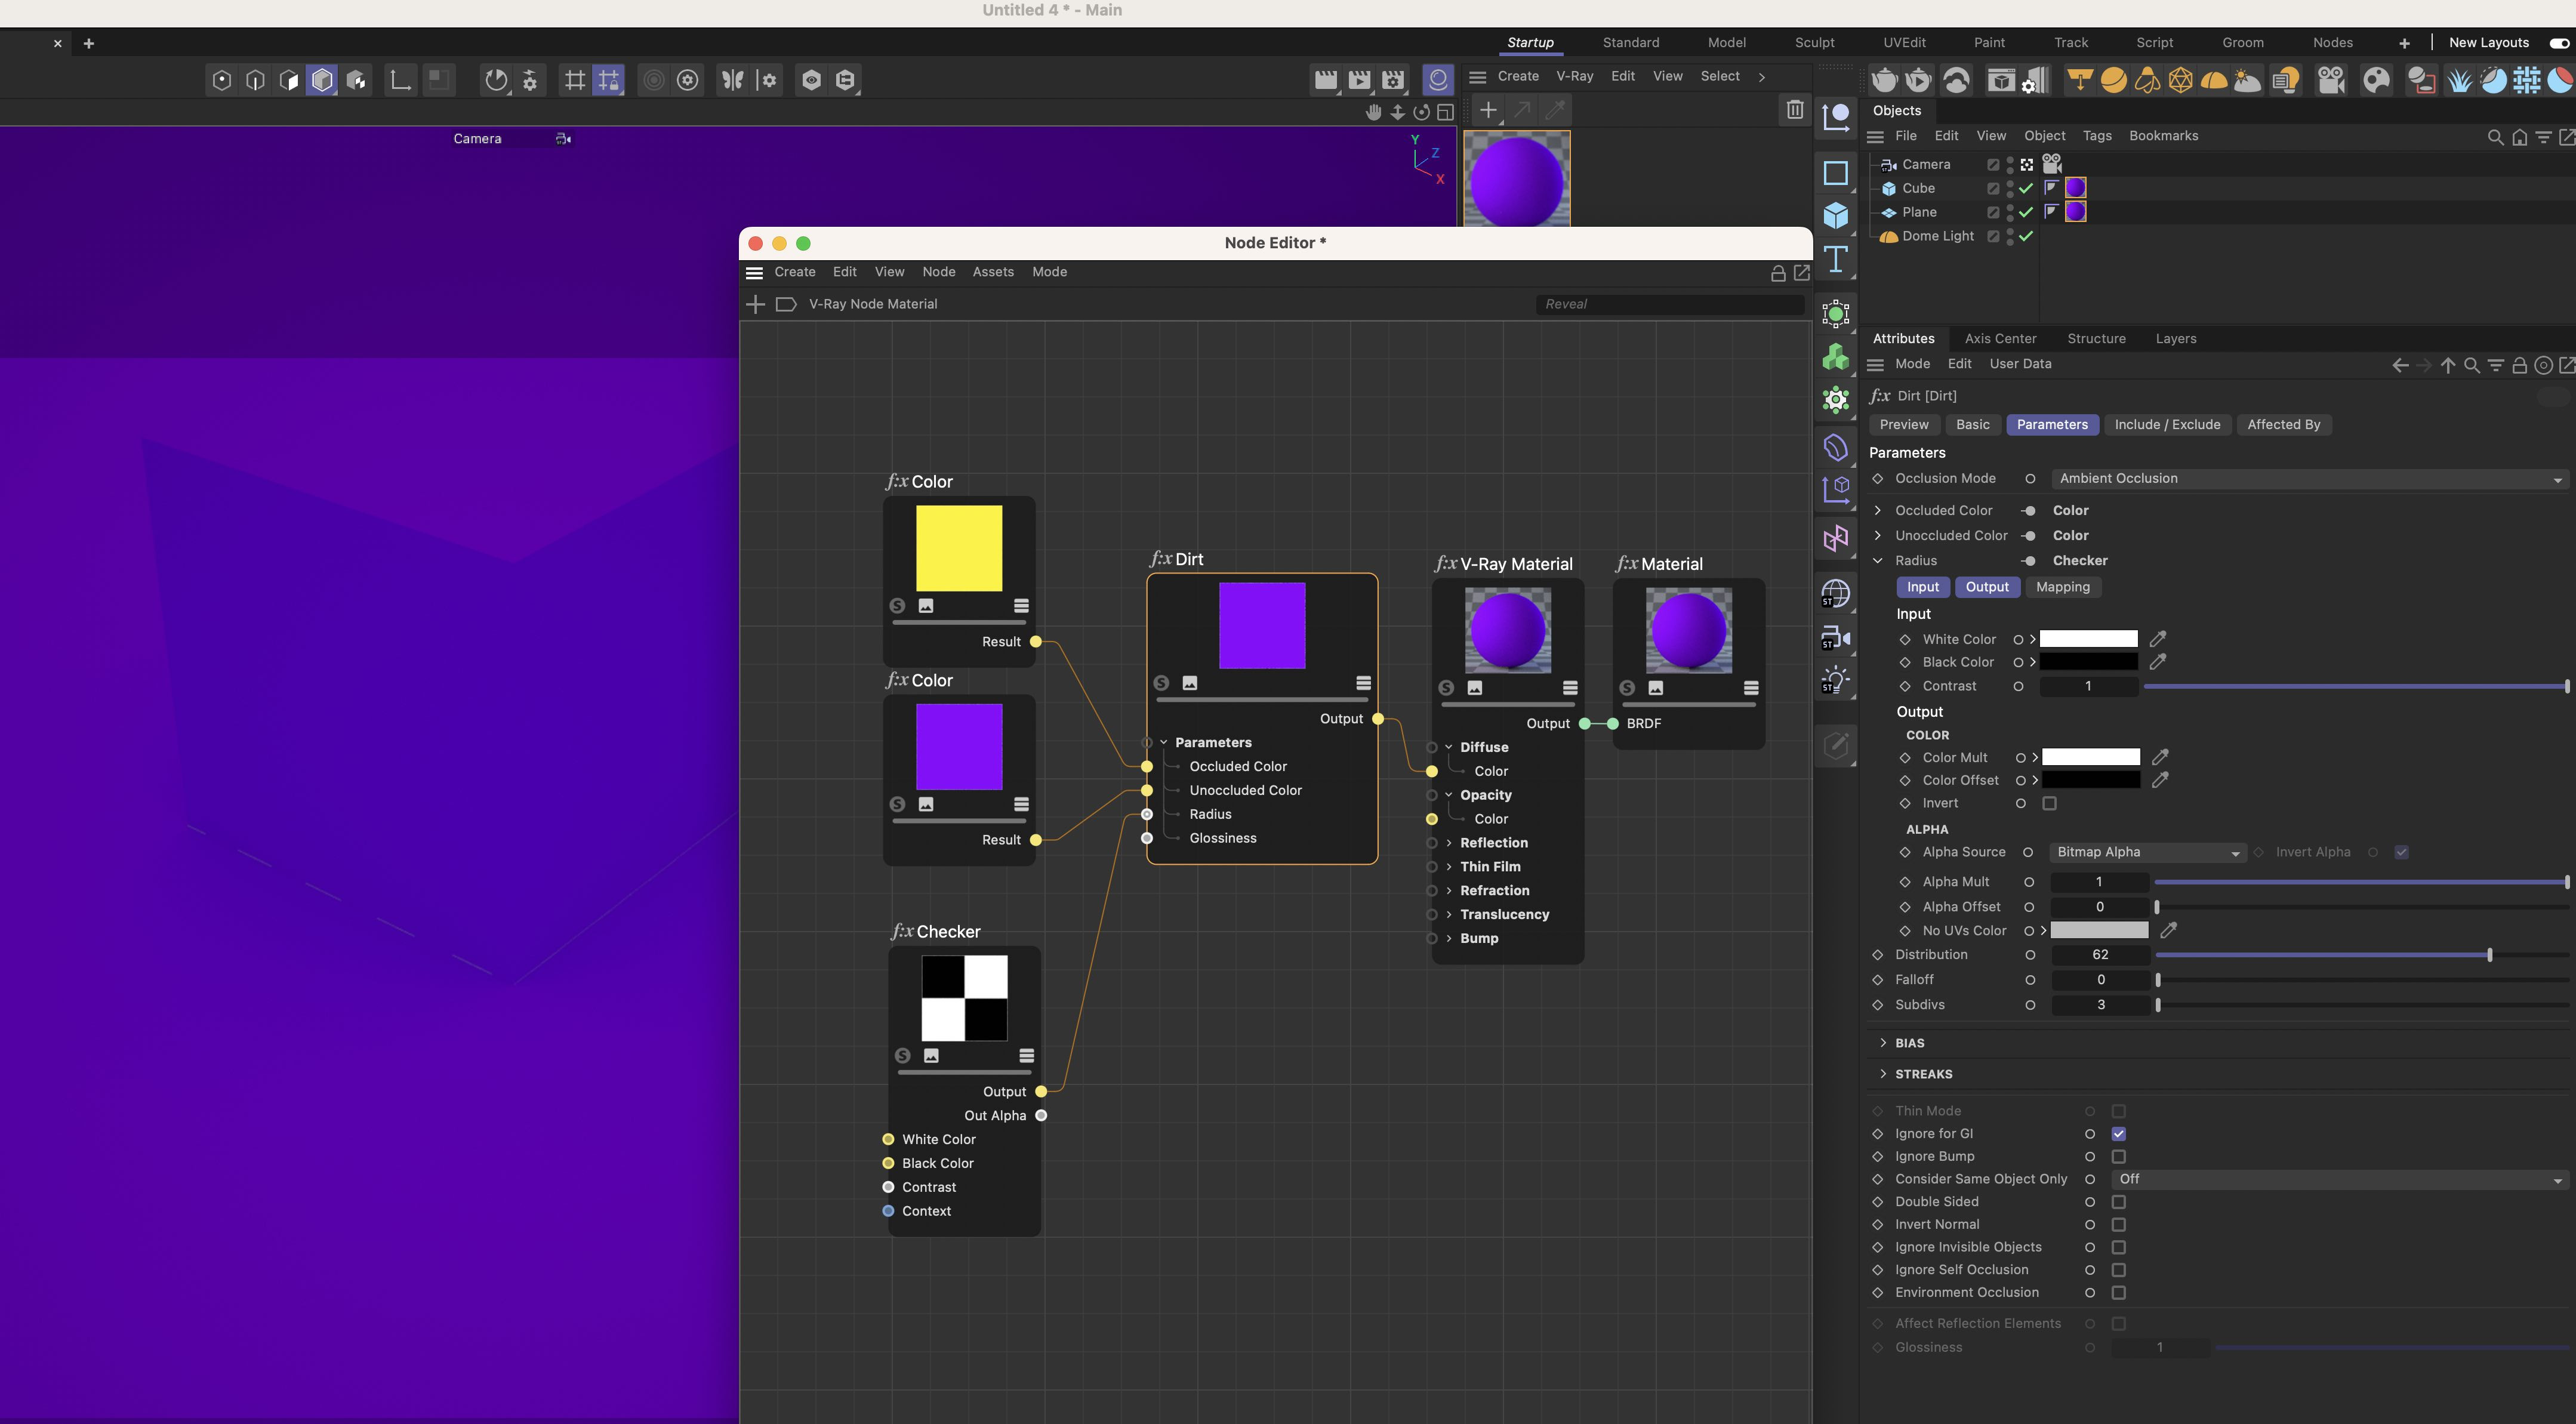Click the Checker node solo S icon
The width and height of the screenshot is (2576, 1424).
click(902, 1056)
